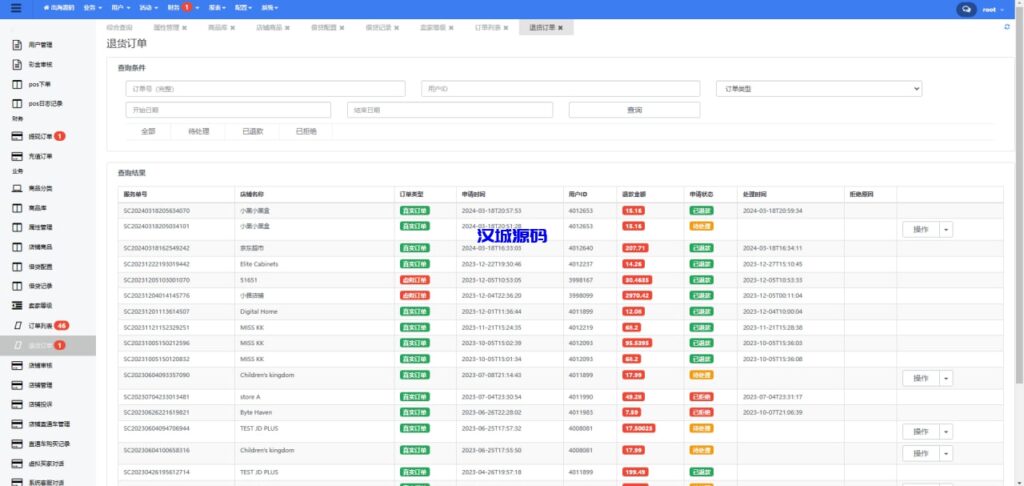Switch to the 卖家等级 tab
Viewport: 1024px width, 486px height.
tap(432, 28)
